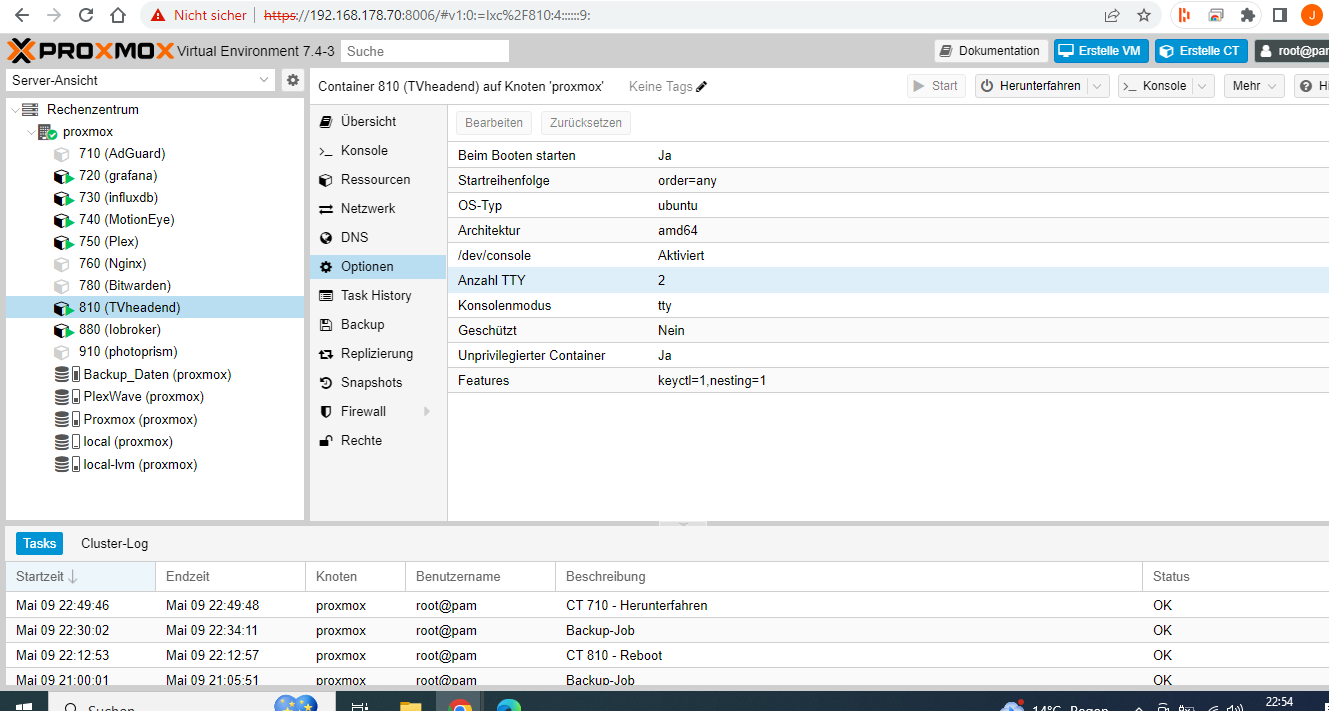
Task: Select container 740 (MotionEye)
Action: pos(126,219)
